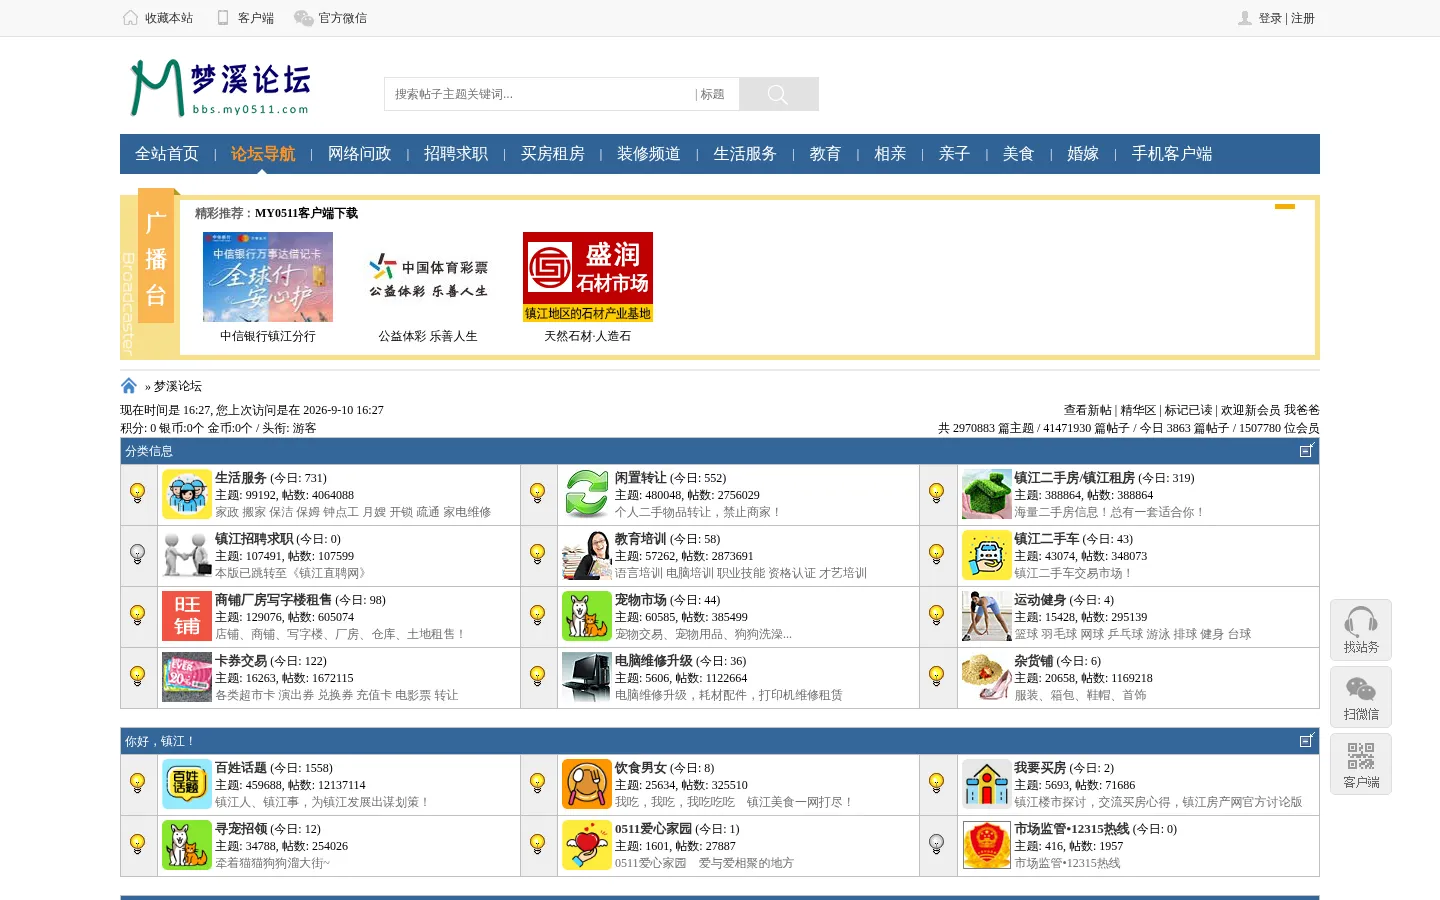Viewport: 1440px width, 900px height.
Task: Click the 梦溪论坛 logo
Action: [x=221, y=88]
